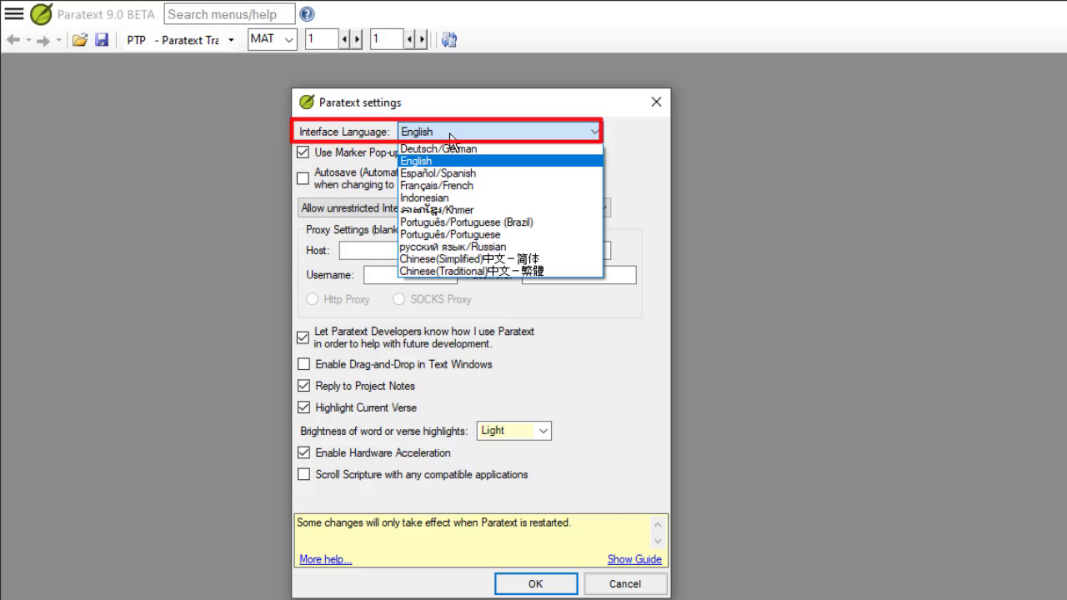Click the back navigation arrow
This screenshot has width=1067, height=600.
13,40
